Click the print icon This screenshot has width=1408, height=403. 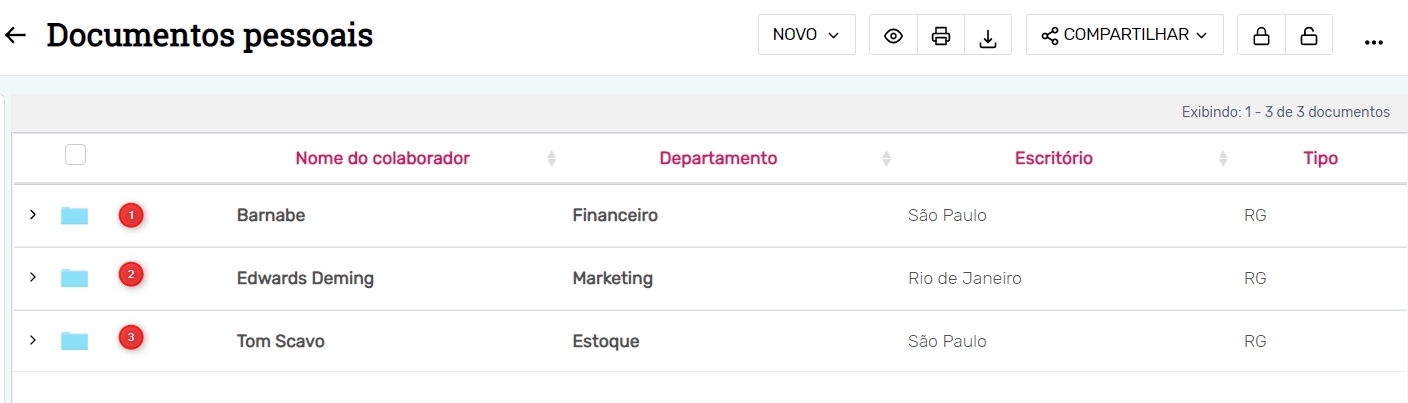pos(940,36)
